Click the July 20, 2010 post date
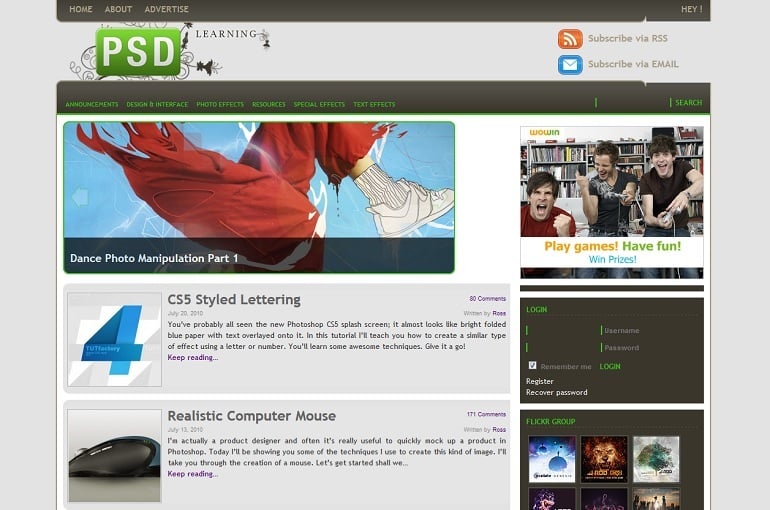The width and height of the screenshot is (770, 510). (185, 313)
